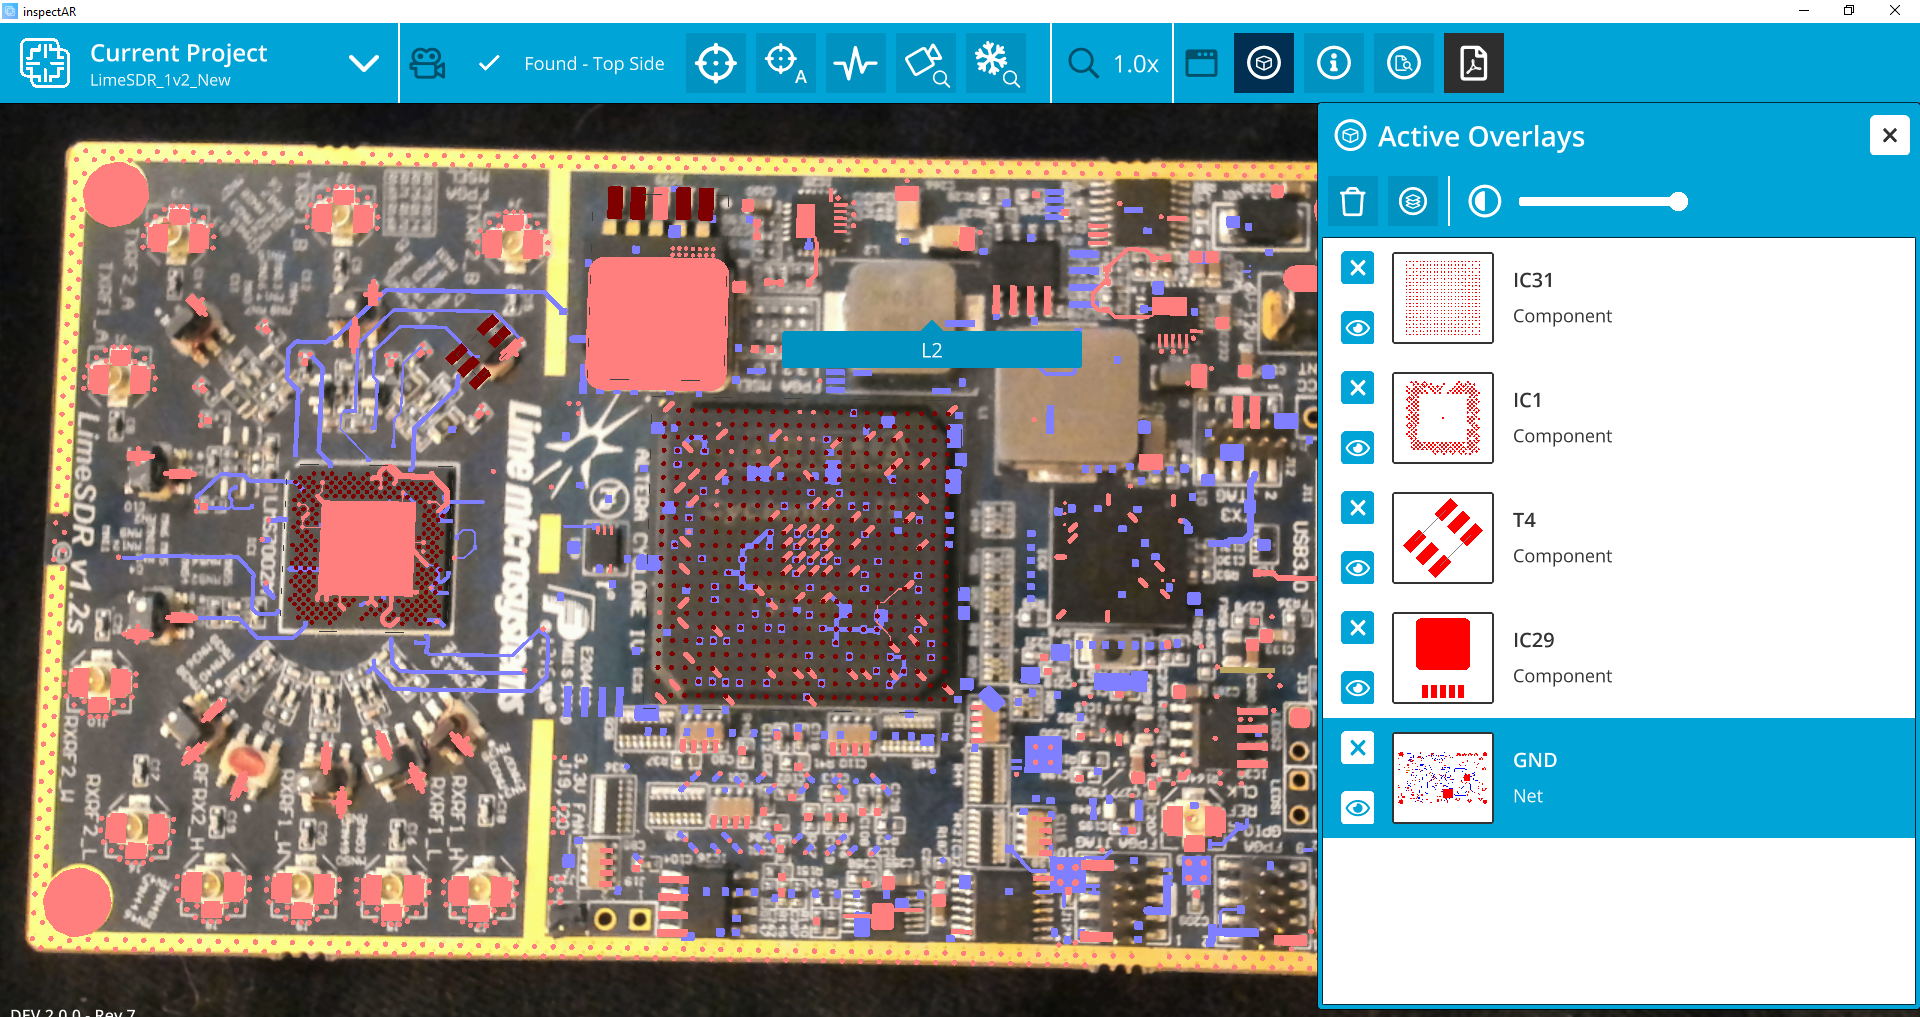Remove the IC29 overlay
Image resolution: width=1920 pixels, height=1017 pixels.
1358,628
